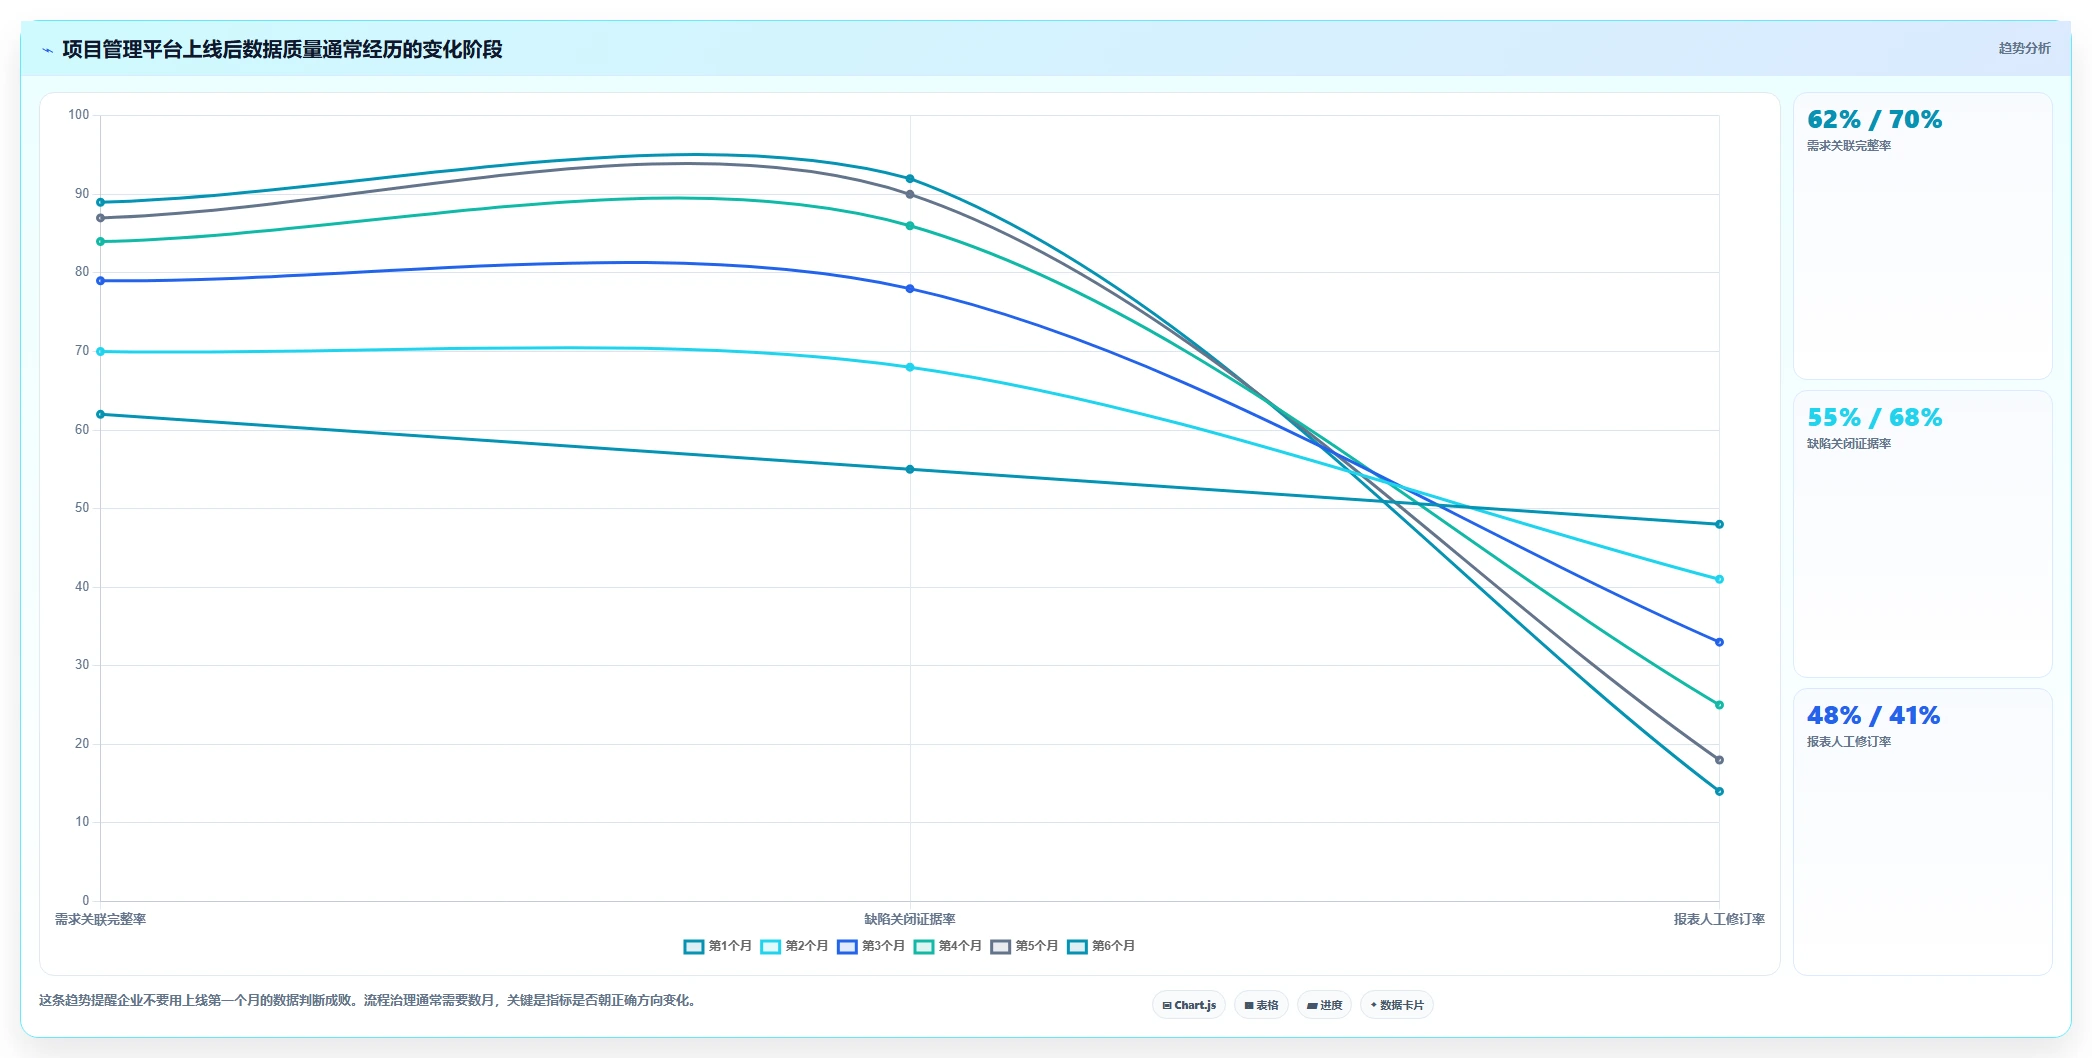Toggle the 第2个月 legend series
The width and height of the screenshot is (2092, 1058).
(x=794, y=946)
